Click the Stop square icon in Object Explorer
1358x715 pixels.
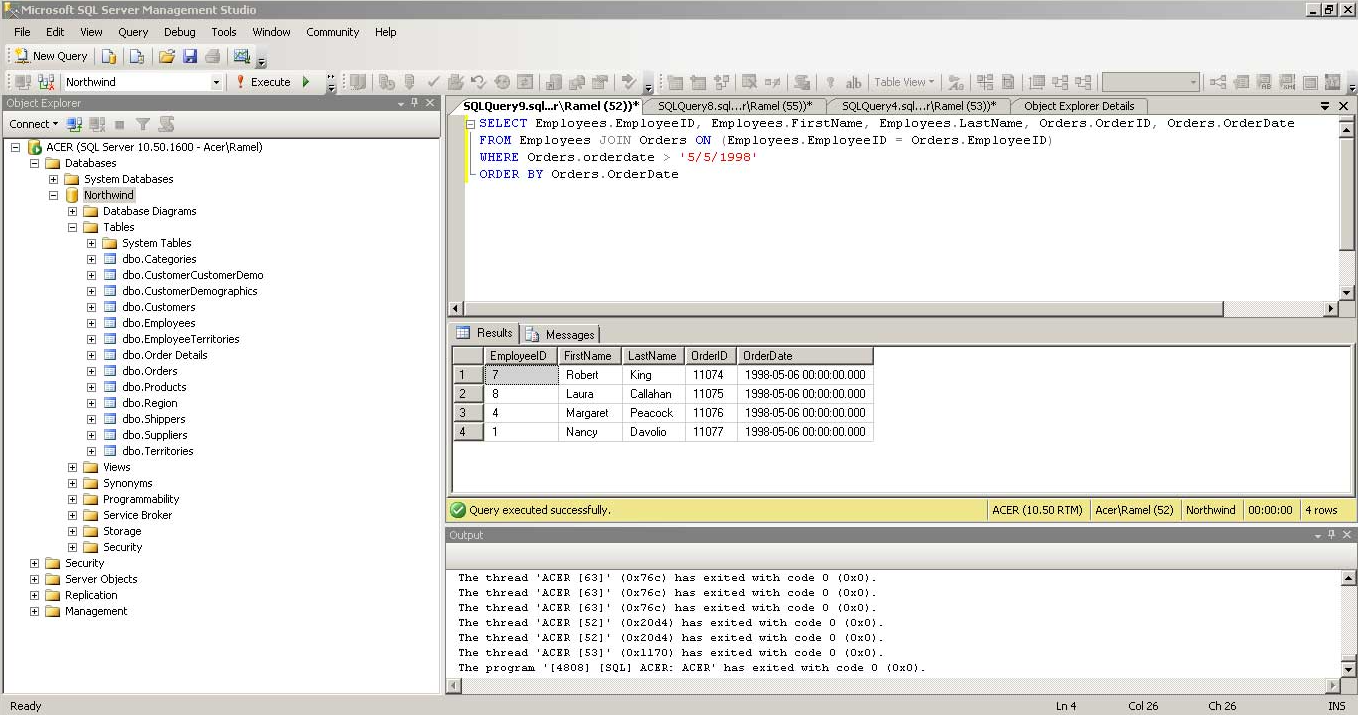[120, 124]
